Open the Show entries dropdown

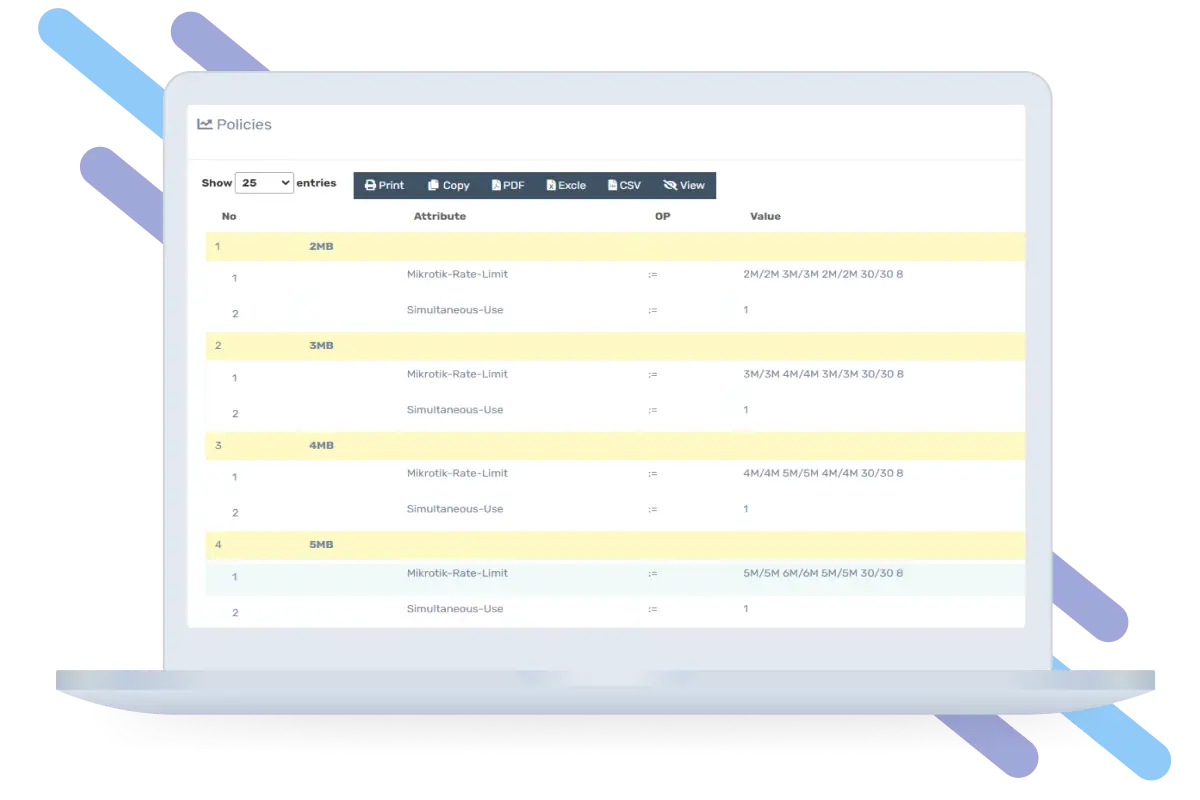point(264,183)
